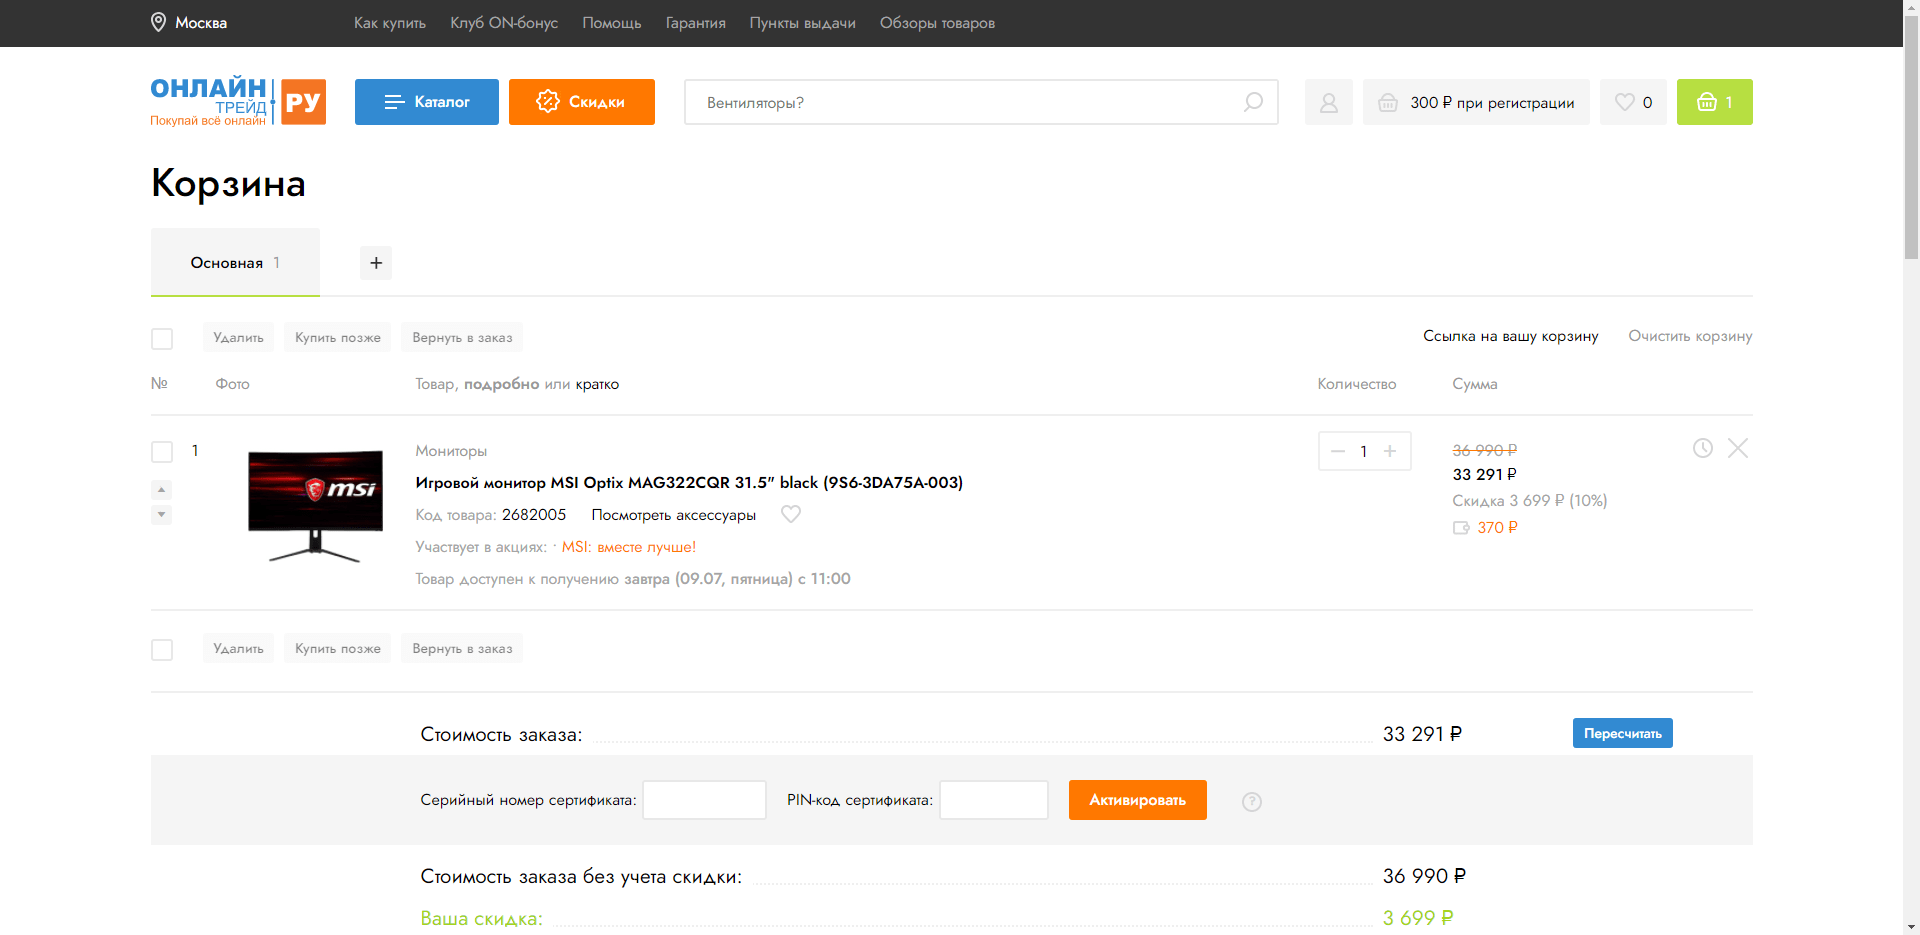1920x935 pixels.
Task: Click the certificate help question mark icon
Action: (x=1252, y=802)
